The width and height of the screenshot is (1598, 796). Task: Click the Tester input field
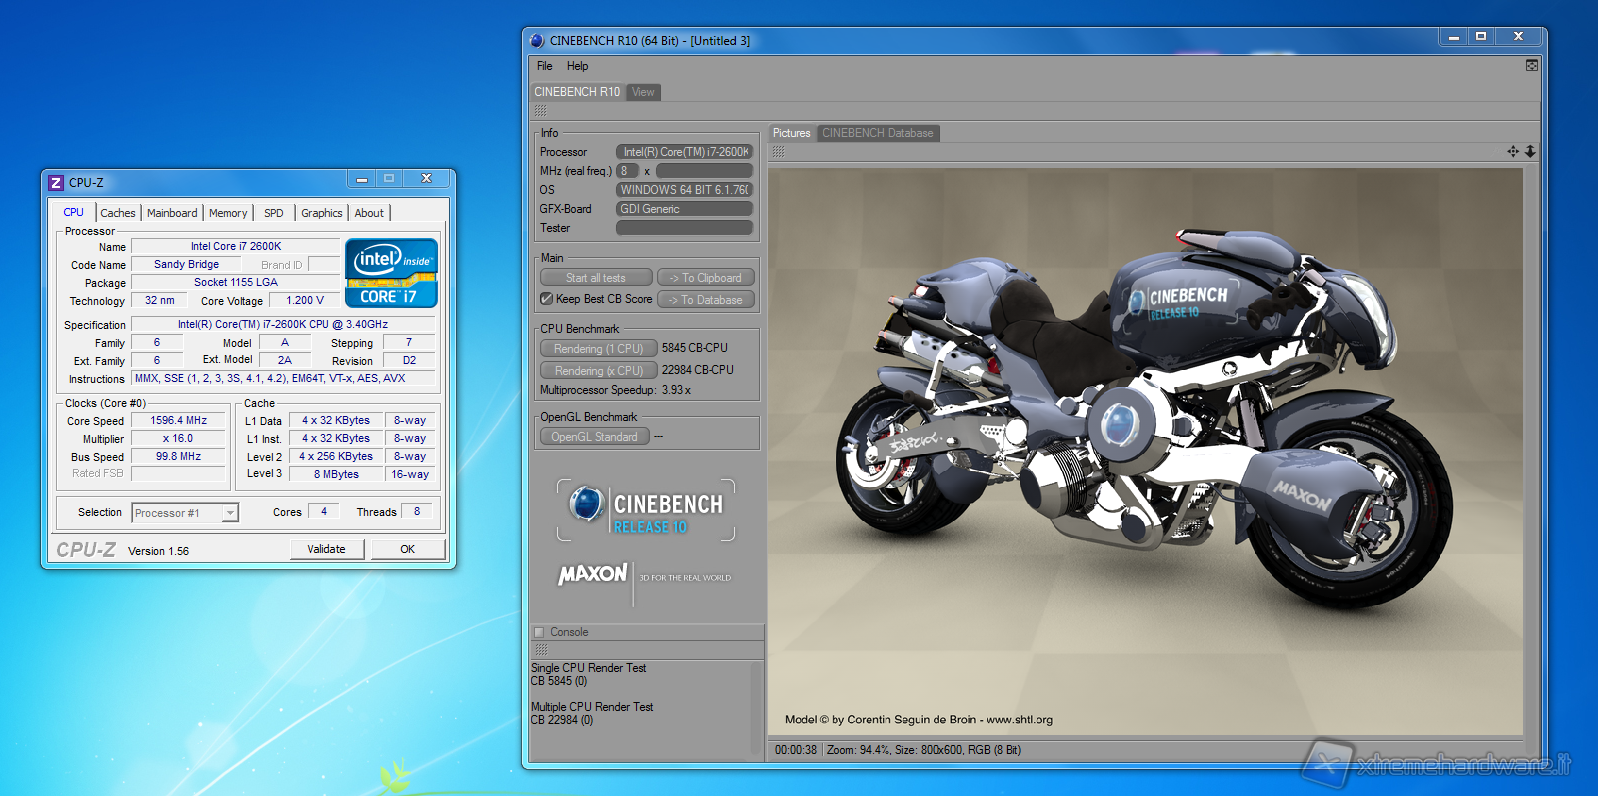click(x=684, y=228)
